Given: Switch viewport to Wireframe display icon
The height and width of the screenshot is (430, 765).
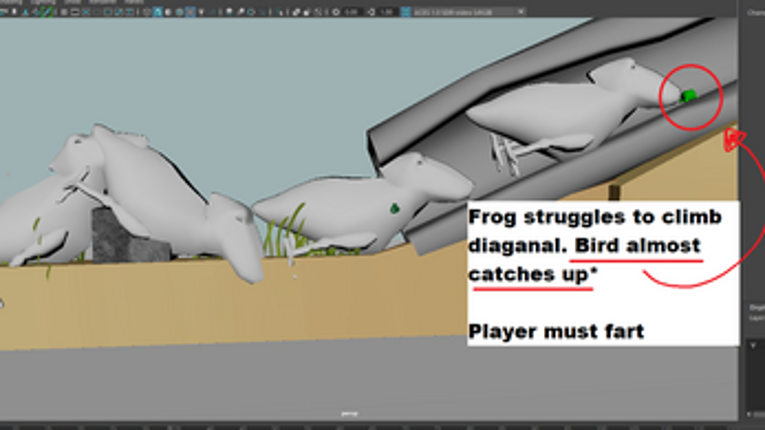Looking at the screenshot, I should [147, 12].
